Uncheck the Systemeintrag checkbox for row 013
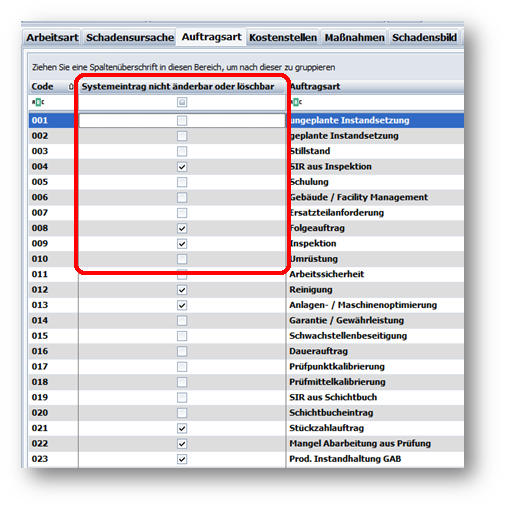Viewport: 506px width, 510px height. coord(182,305)
